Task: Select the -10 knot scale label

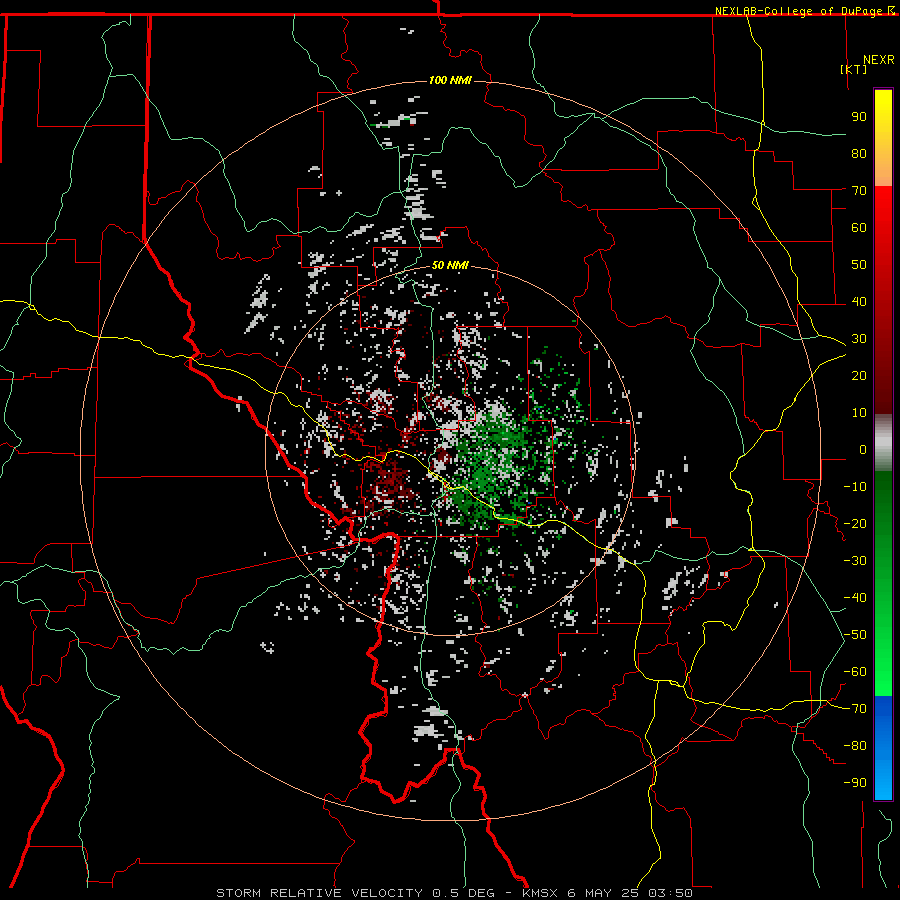Action: [855, 487]
